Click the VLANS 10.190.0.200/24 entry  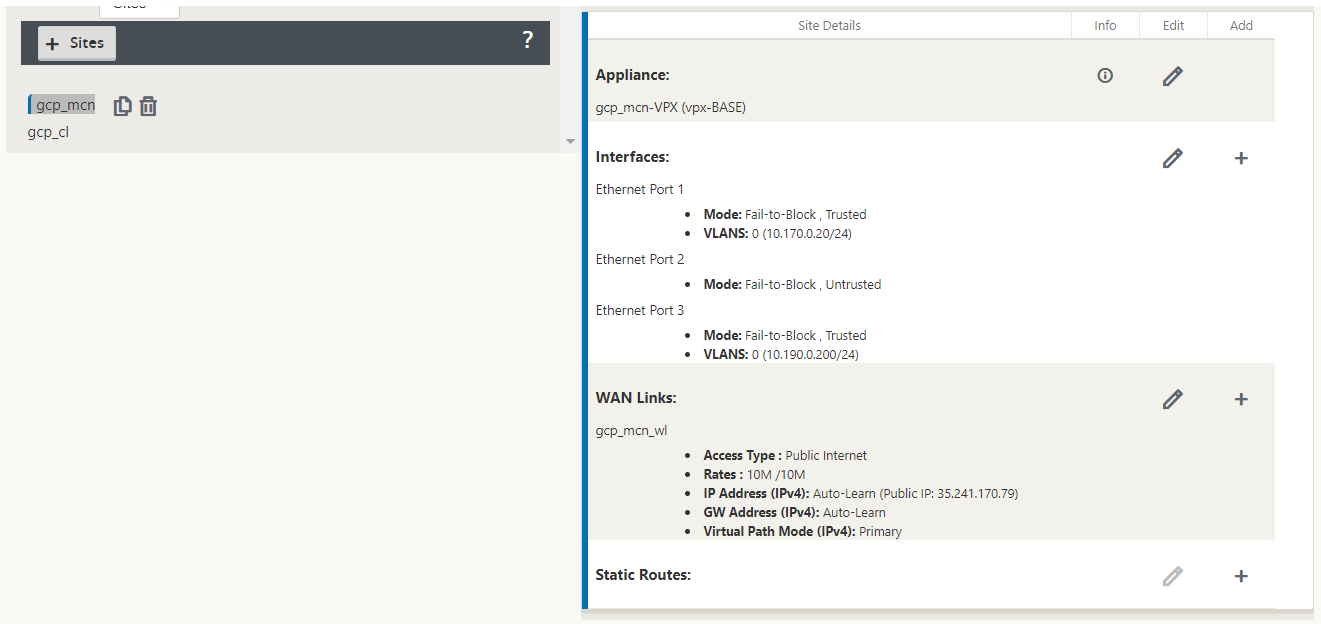781,354
